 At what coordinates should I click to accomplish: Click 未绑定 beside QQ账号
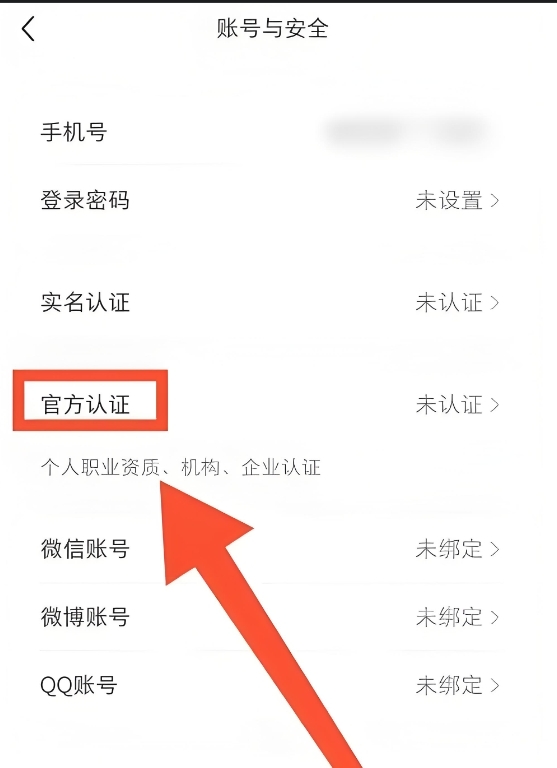(449, 685)
